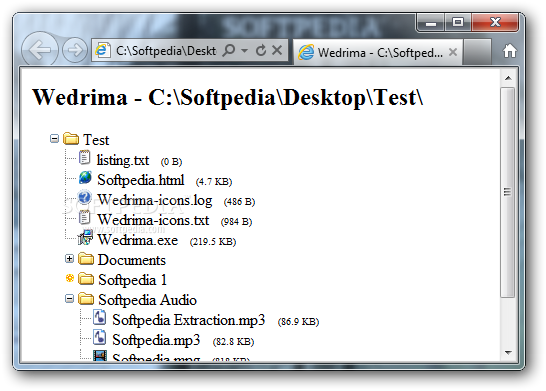
Task: Open the address bar dropdown arrow
Action: (x=245, y=51)
